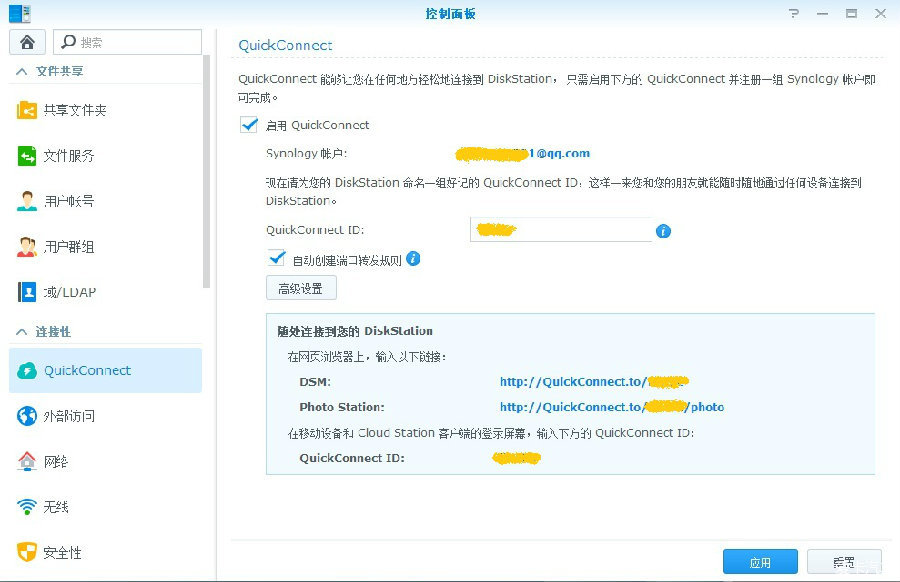This screenshot has height=582, width=900.
Task: Go to 用户群组 in sidebar
Action: point(106,247)
